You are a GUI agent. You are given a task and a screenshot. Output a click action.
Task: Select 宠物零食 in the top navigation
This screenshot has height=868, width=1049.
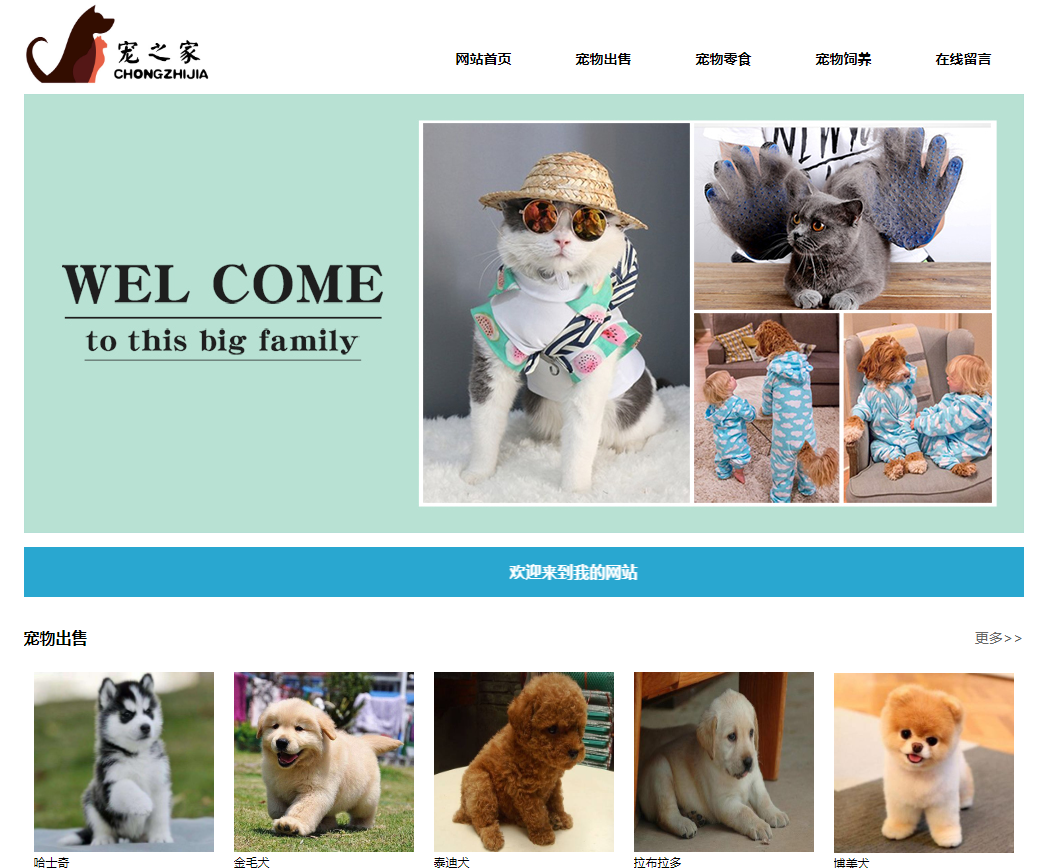pos(723,59)
